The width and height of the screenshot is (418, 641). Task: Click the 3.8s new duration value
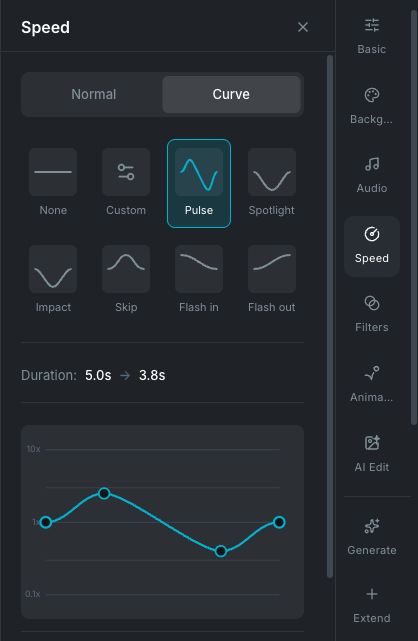(x=152, y=375)
